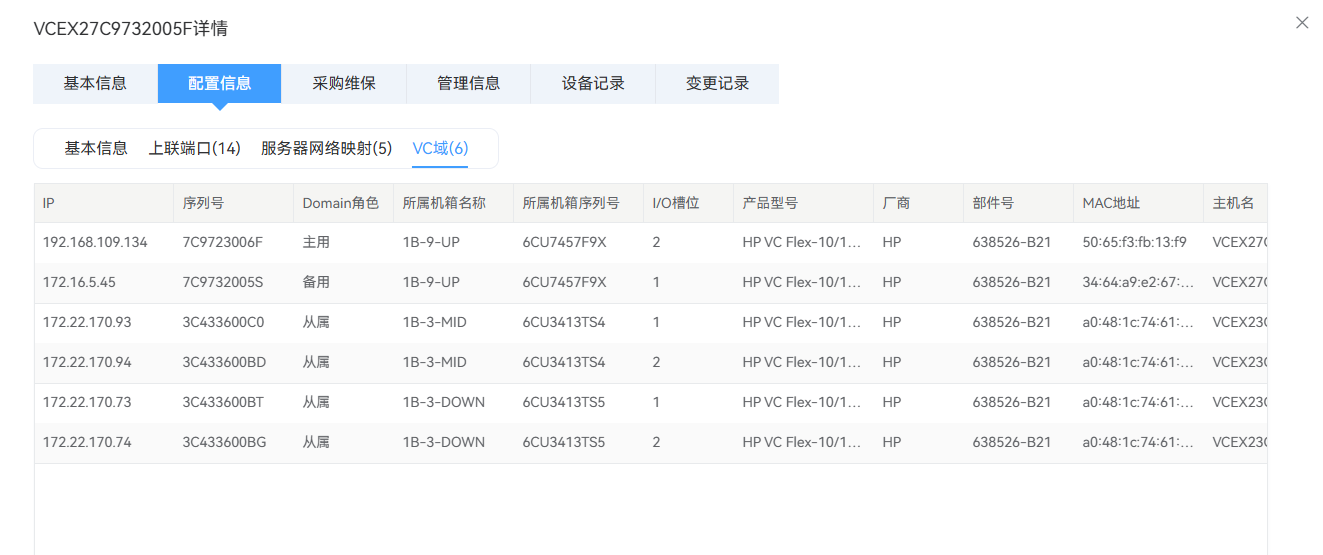Select the VC域(6) sub-tab

pos(440,148)
